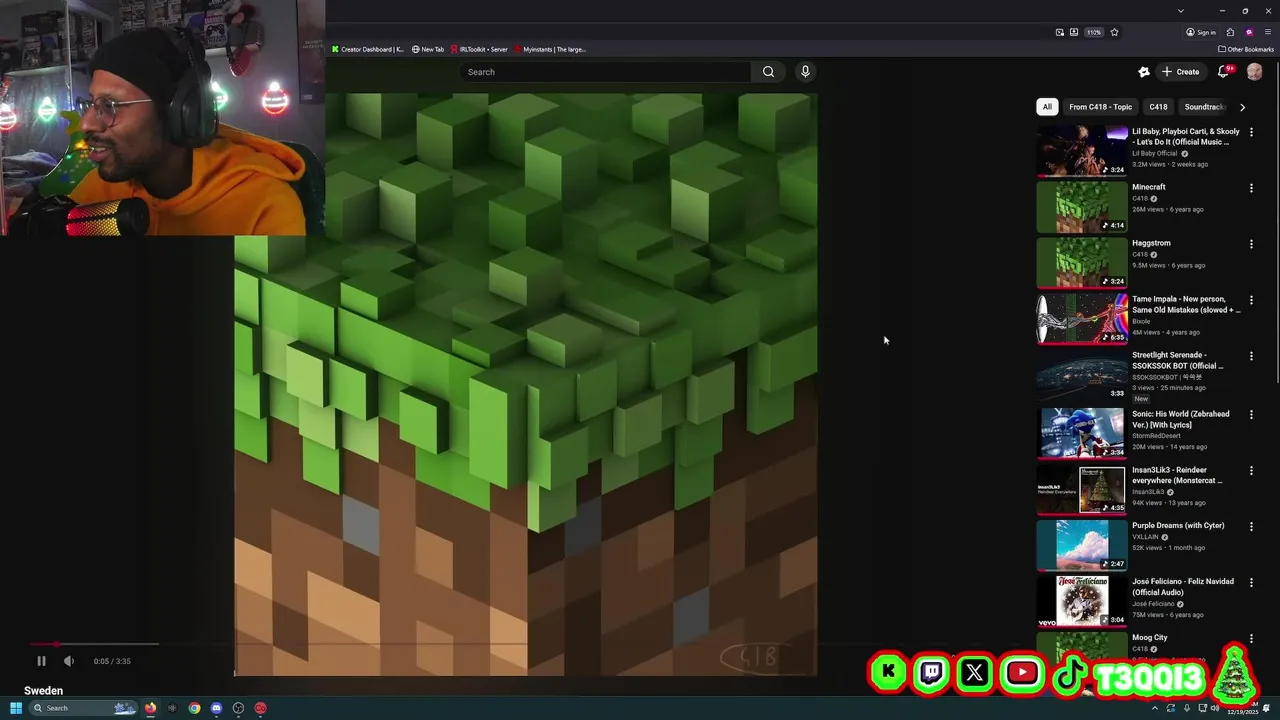Show more filter chips with right arrow
The width and height of the screenshot is (1280, 720).
1242,107
